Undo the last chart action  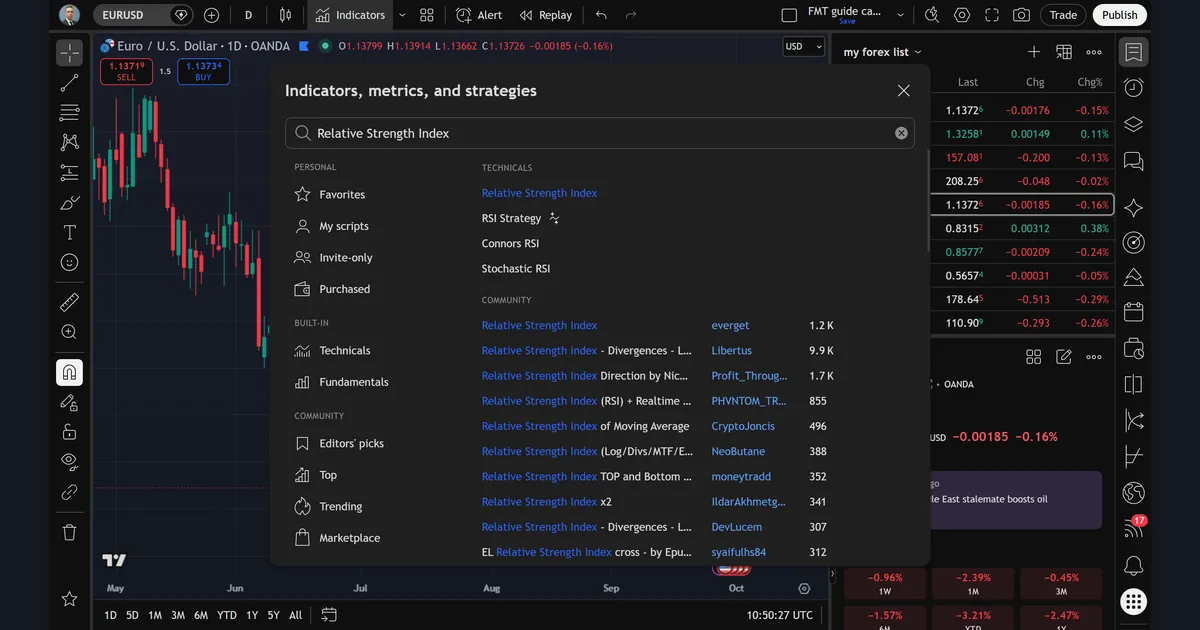point(600,15)
